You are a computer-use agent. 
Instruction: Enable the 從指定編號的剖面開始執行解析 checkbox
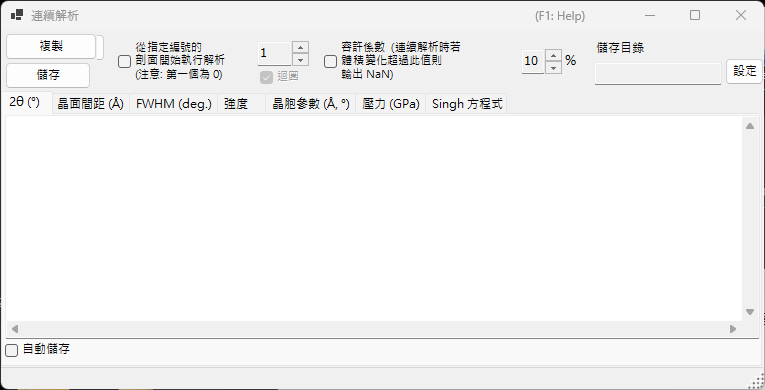pyautogui.click(x=124, y=62)
